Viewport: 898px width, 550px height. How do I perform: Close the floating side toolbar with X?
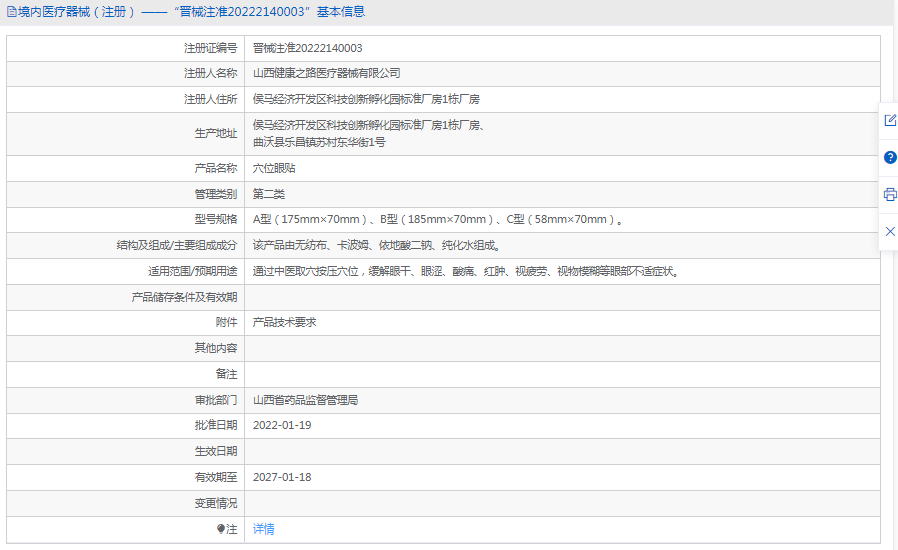tap(889, 231)
